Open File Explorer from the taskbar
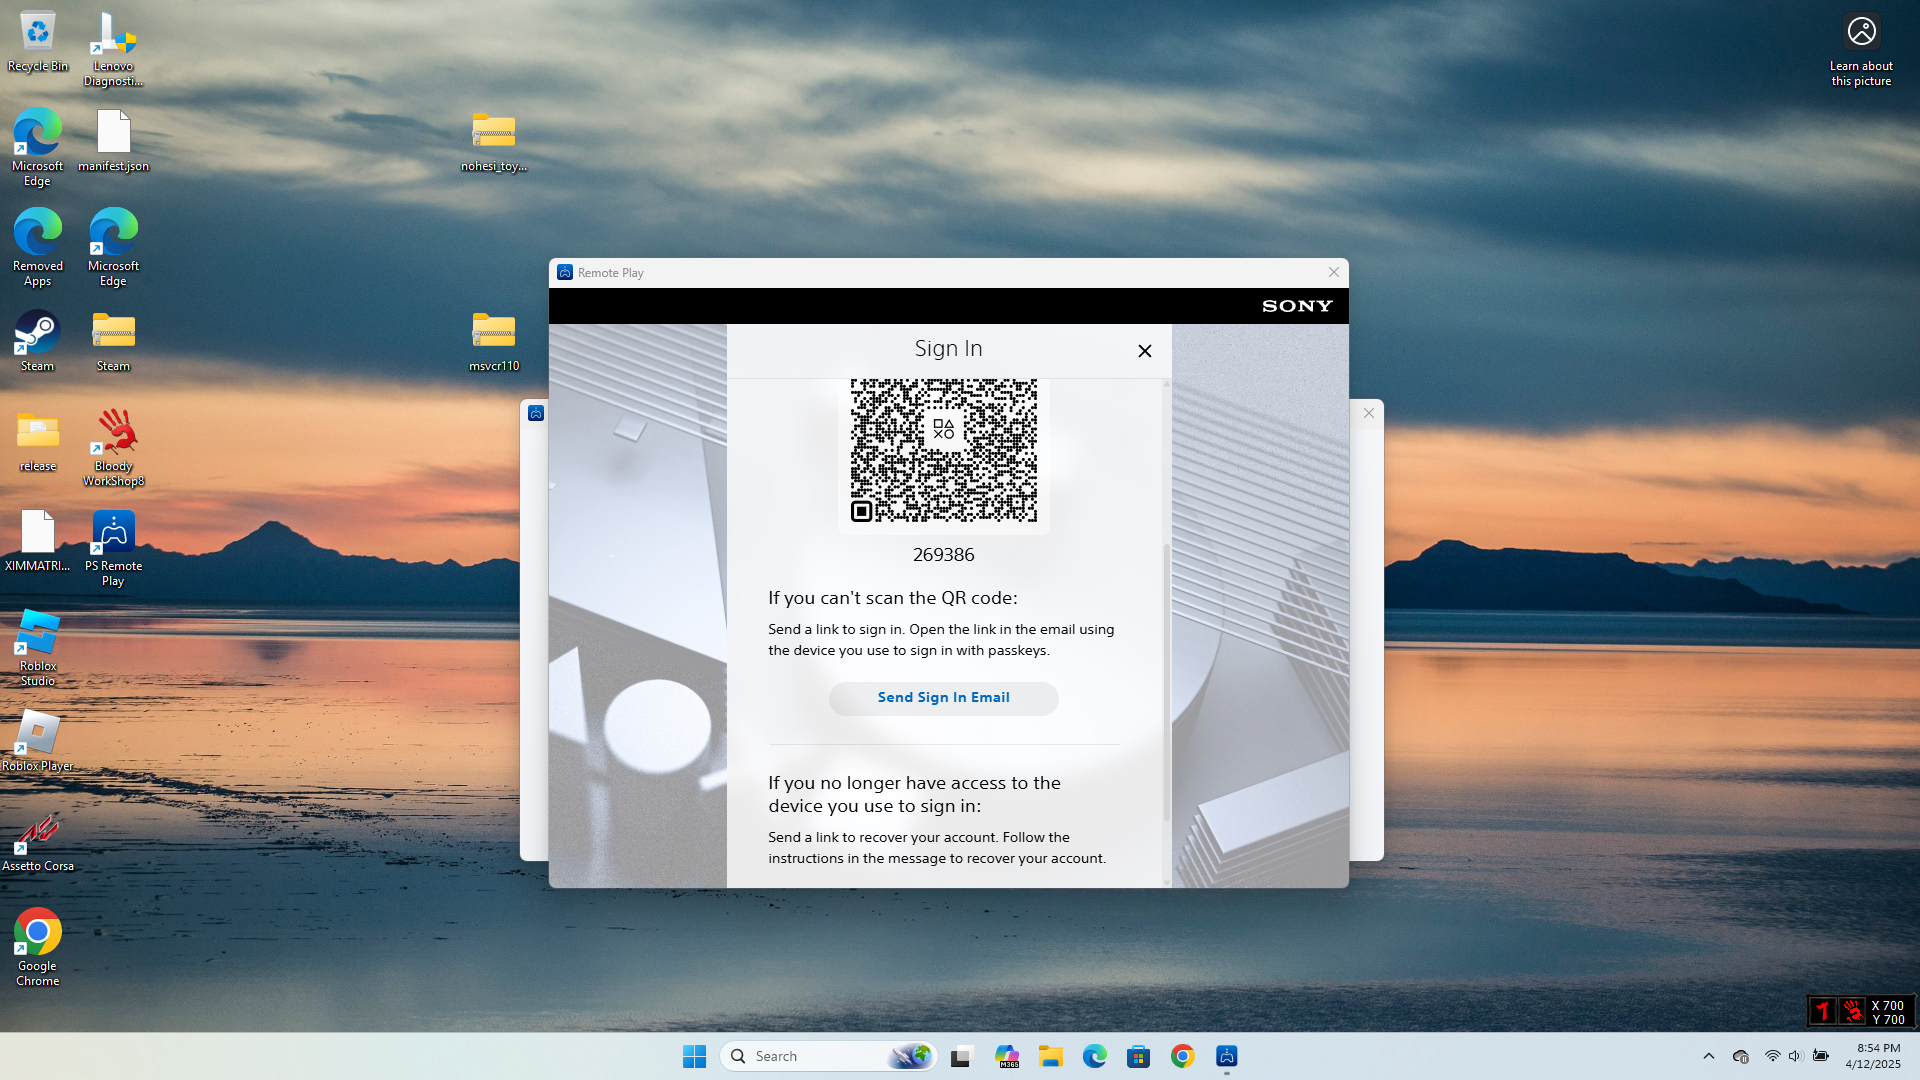The width and height of the screenshot is (1920, 1080). click(x=1050, y=1056)
